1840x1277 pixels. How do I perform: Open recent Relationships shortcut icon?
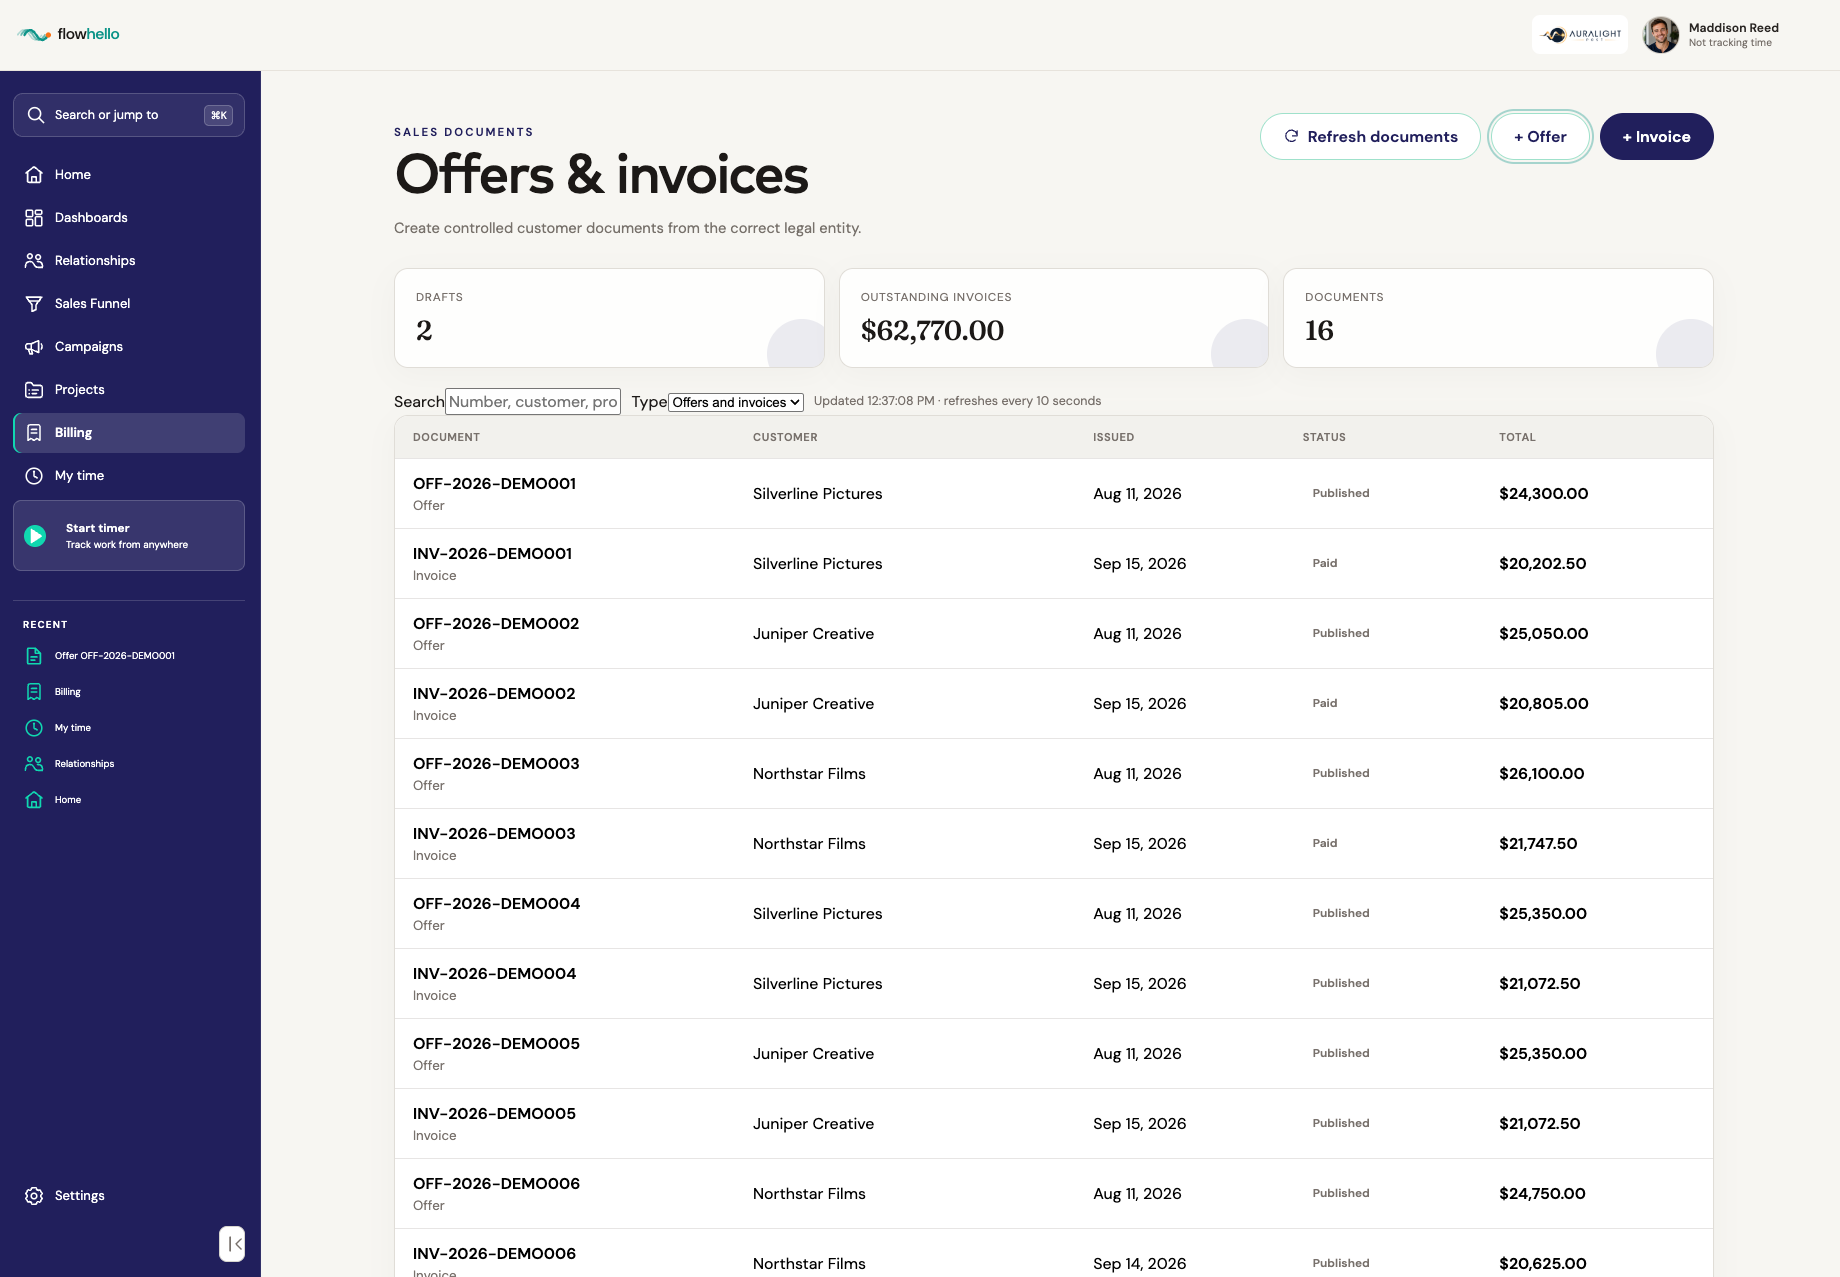(34, 764)
